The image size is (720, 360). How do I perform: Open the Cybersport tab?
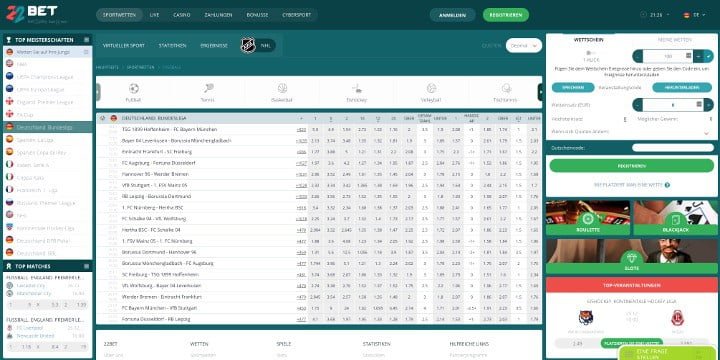coord(297,15)
